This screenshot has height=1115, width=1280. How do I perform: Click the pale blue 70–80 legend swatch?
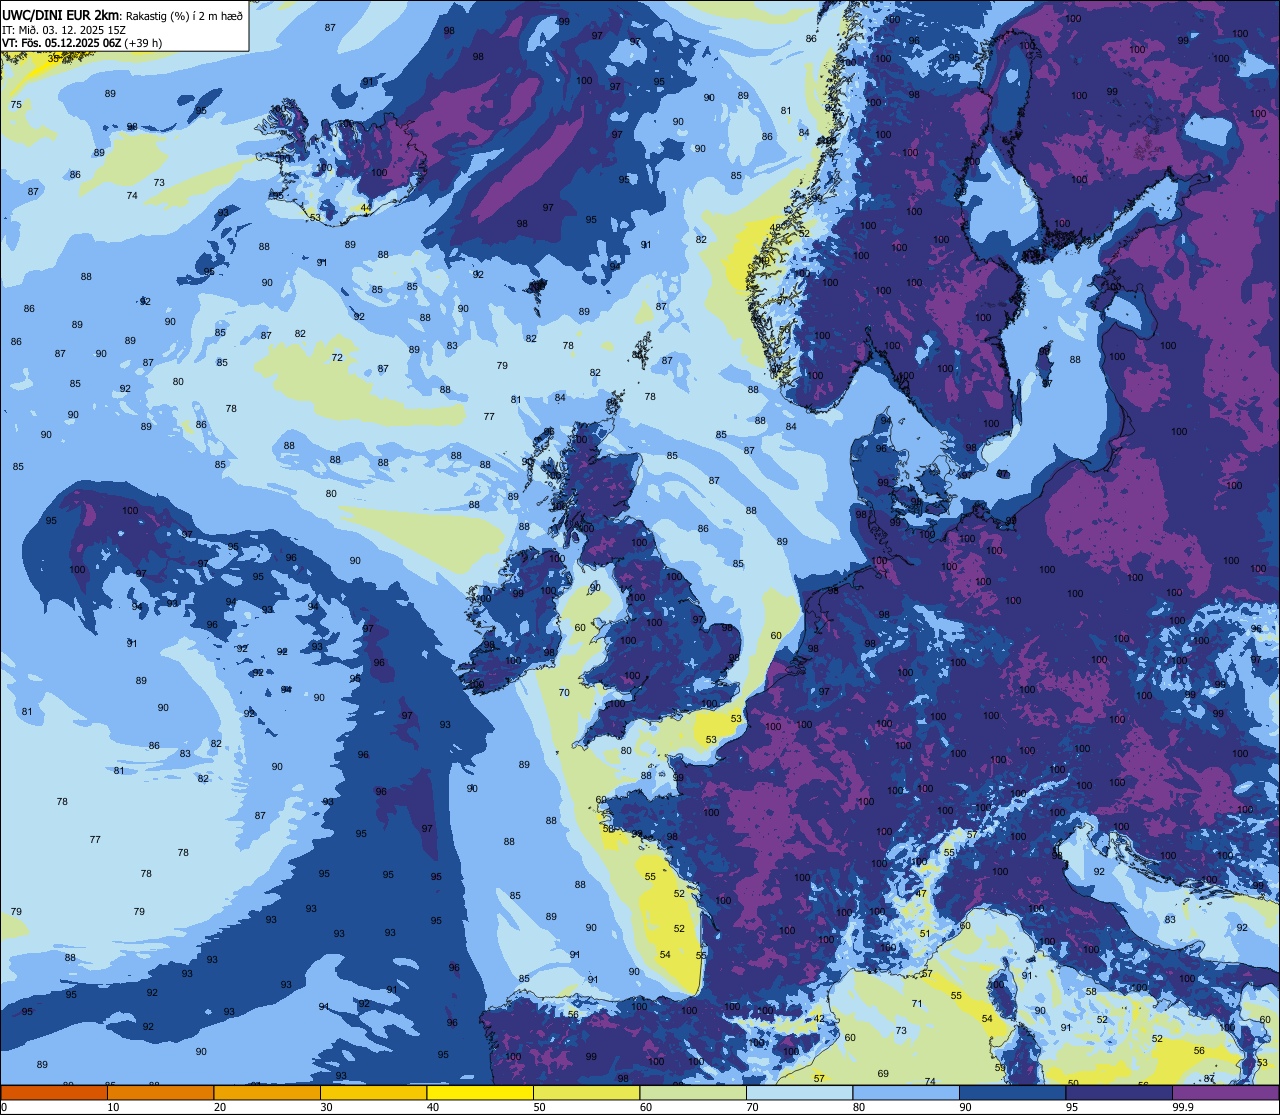coord(799,1092)
